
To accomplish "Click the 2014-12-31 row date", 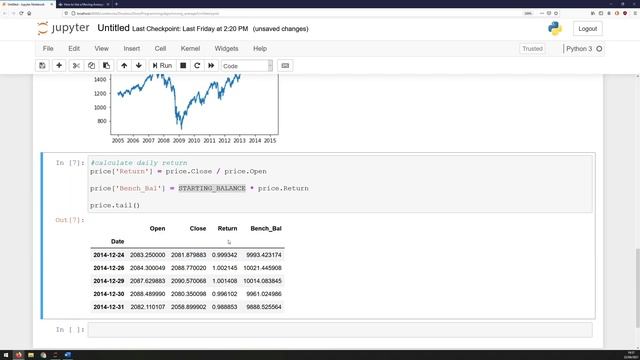I will point(109,307).
